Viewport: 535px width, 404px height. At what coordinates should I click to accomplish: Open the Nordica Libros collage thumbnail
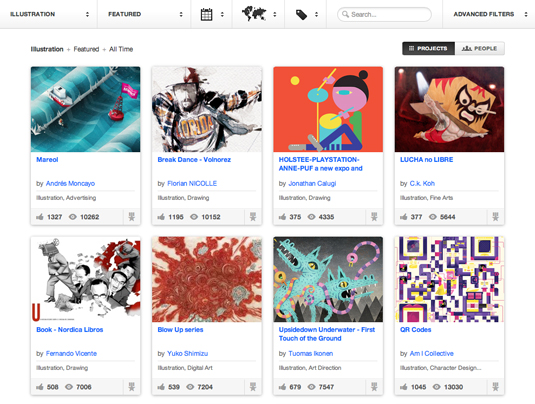(85, 279)
